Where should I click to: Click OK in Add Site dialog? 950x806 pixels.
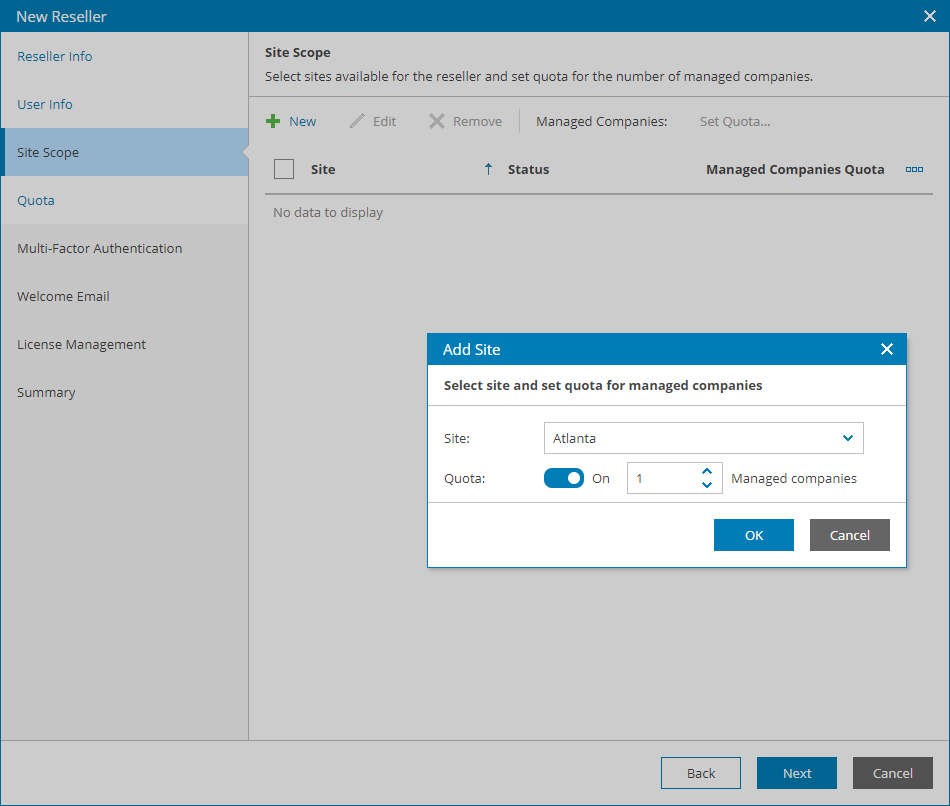(x=754, y=535)
